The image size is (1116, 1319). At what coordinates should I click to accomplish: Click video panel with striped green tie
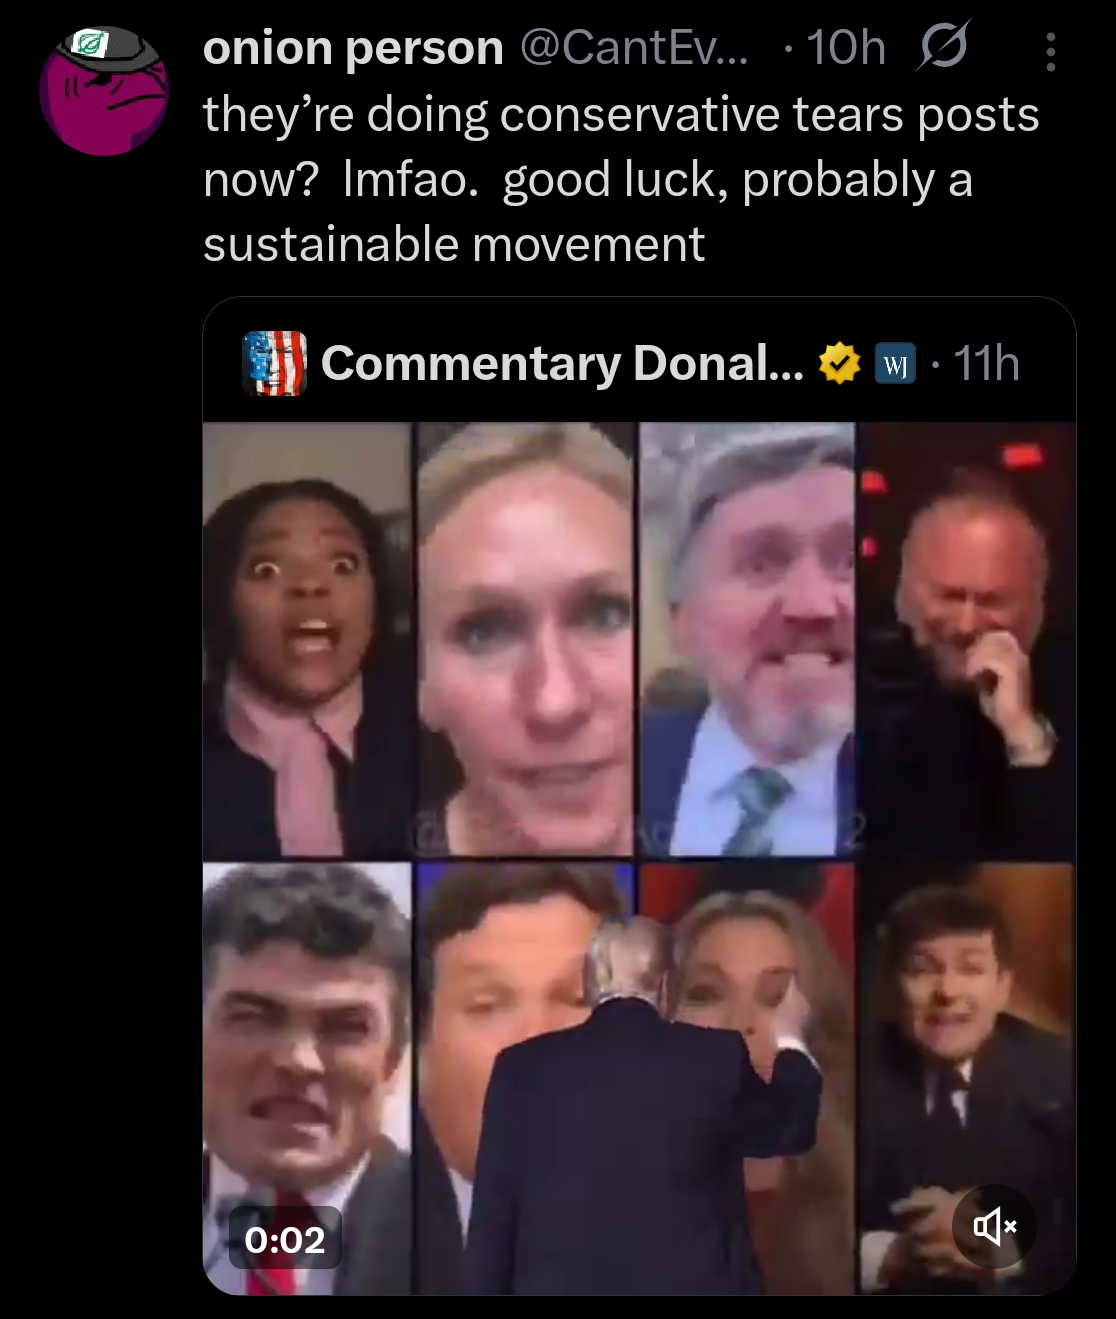747,641
